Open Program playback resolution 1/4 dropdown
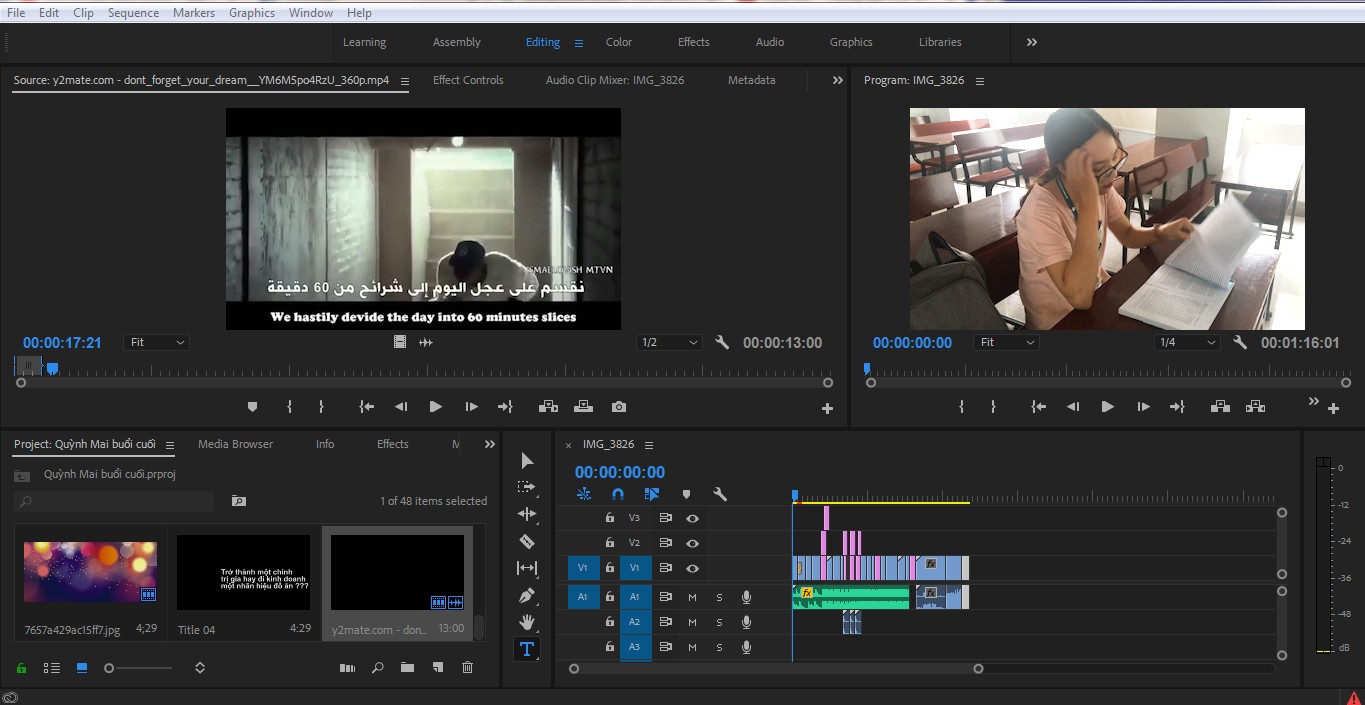This screenshot has height=705, width=1365. pyautogui.click(x=1187, y=342)
